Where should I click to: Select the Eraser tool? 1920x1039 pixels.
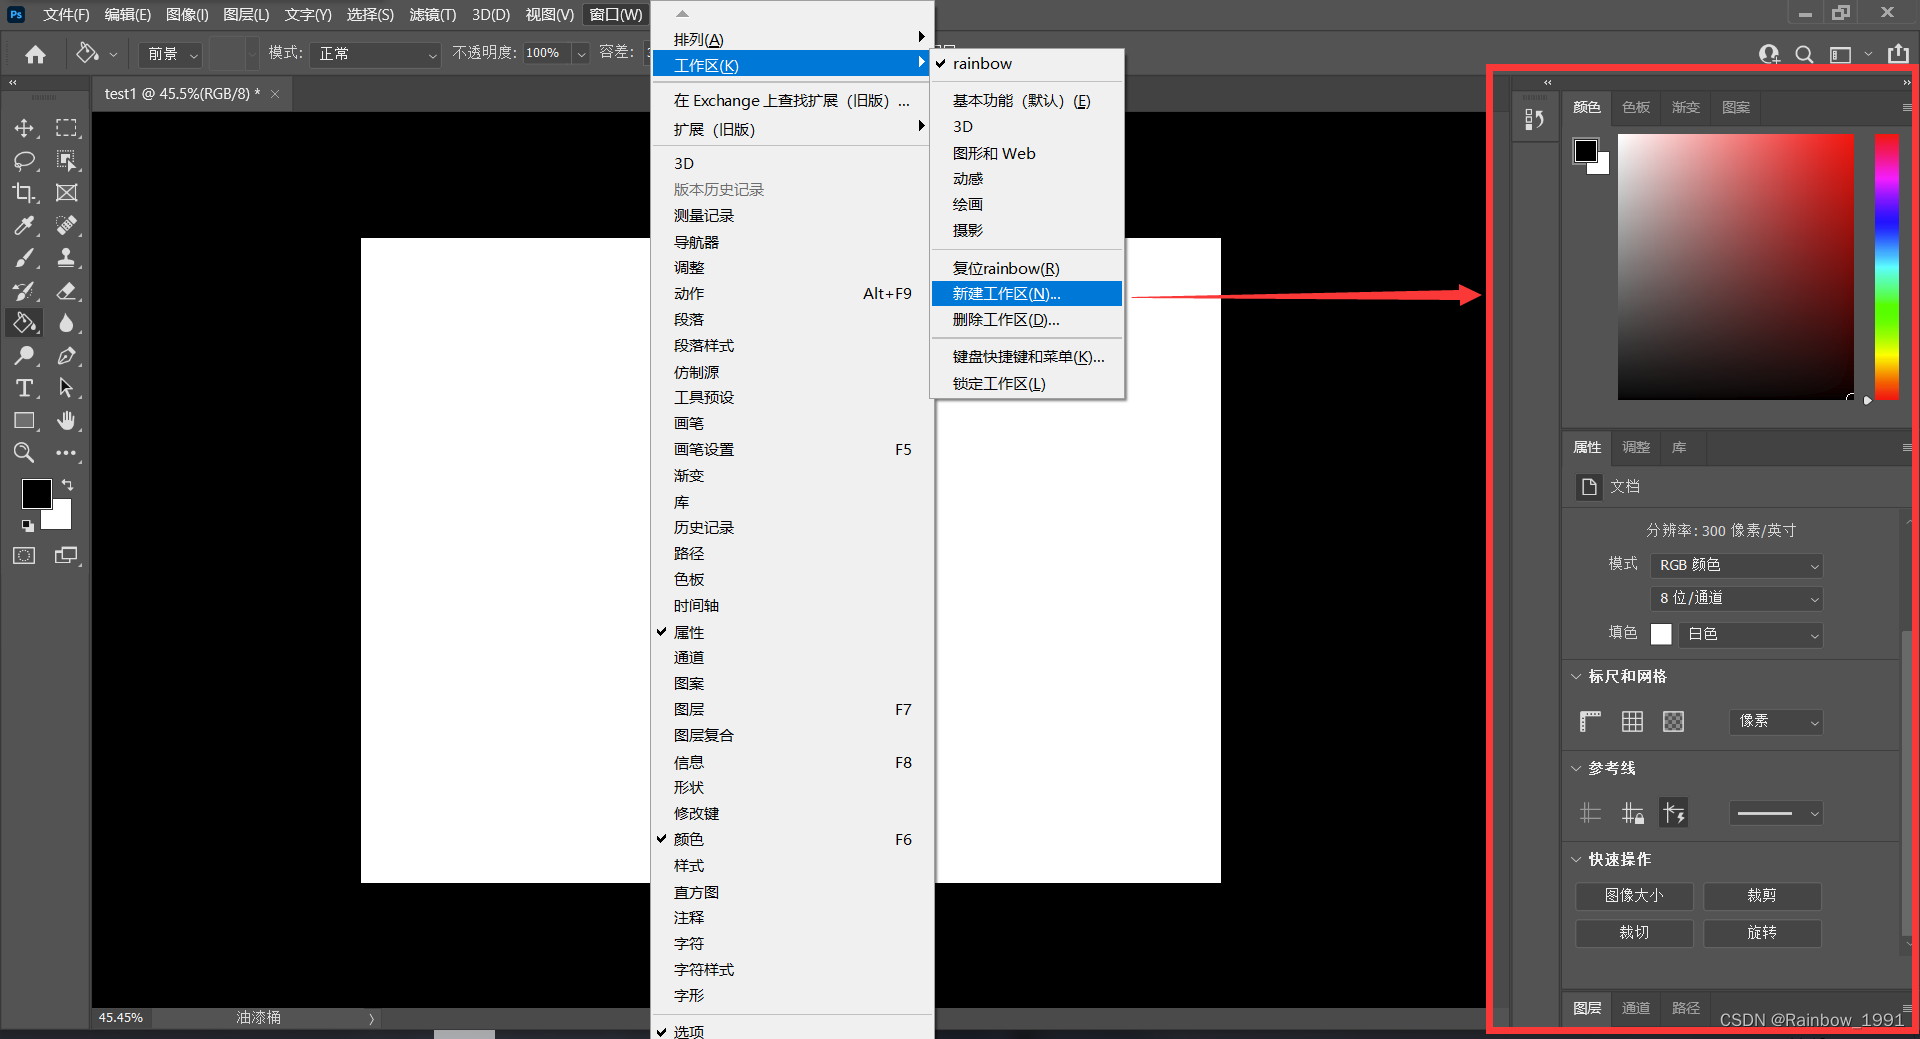66,291
